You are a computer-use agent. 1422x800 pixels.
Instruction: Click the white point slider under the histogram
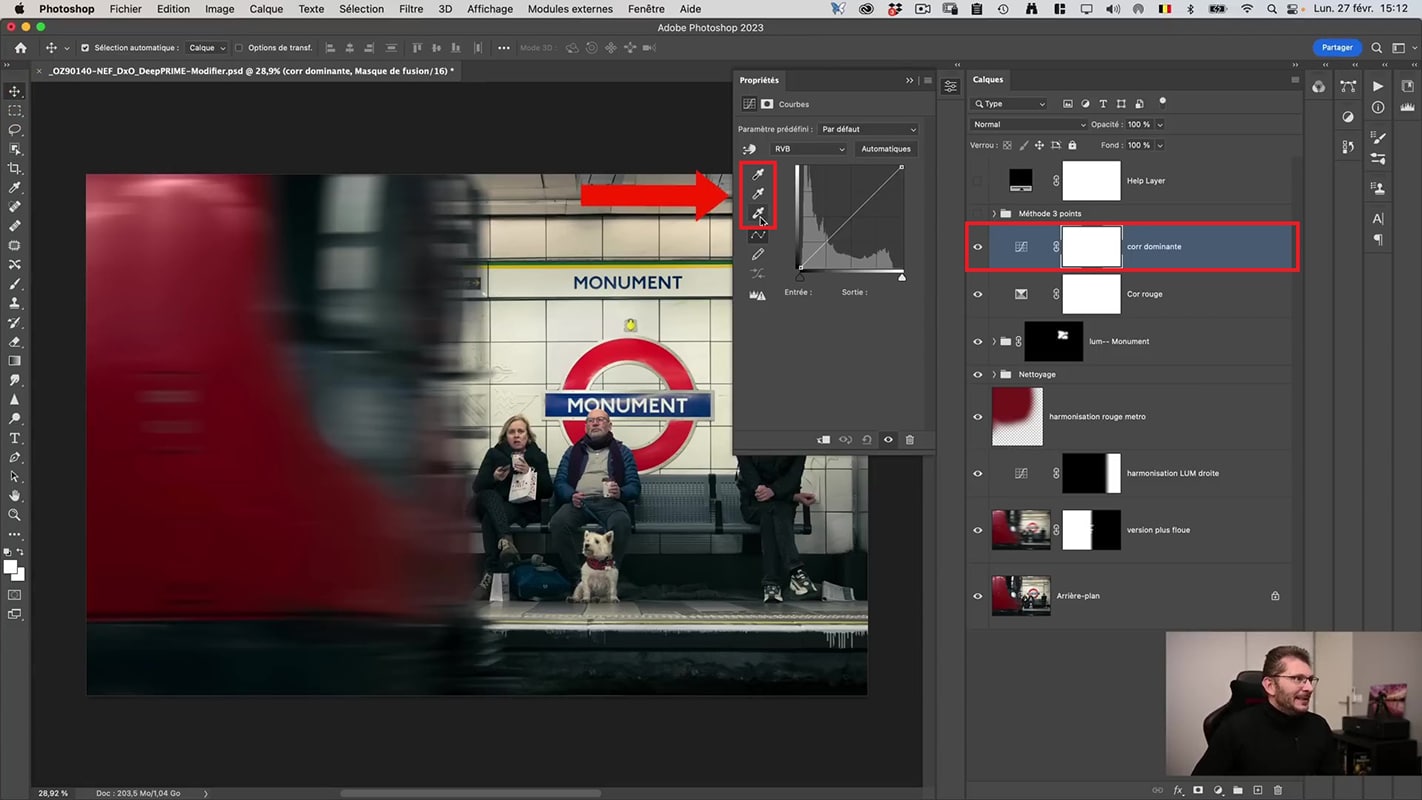[x=902, y=277]
